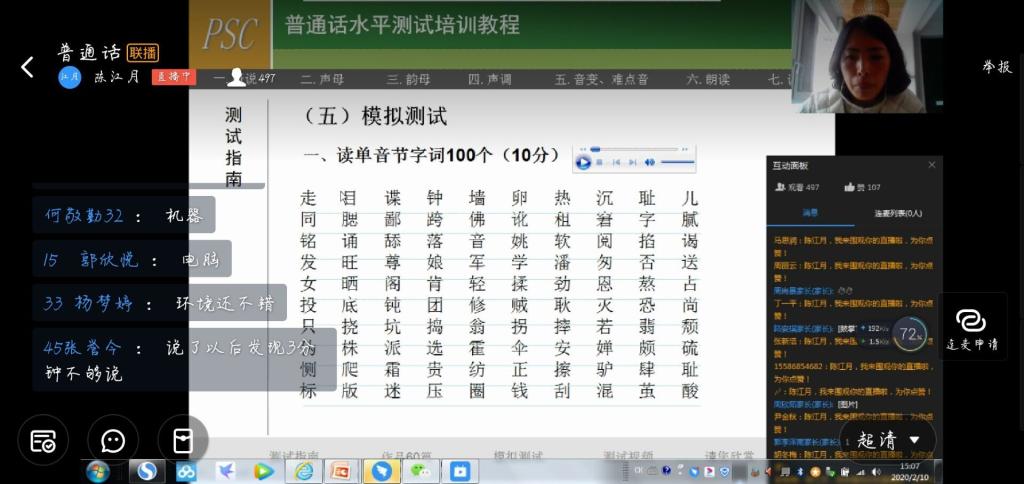Click the Windows Start button

pyautogui.click(x=98, y=470)
